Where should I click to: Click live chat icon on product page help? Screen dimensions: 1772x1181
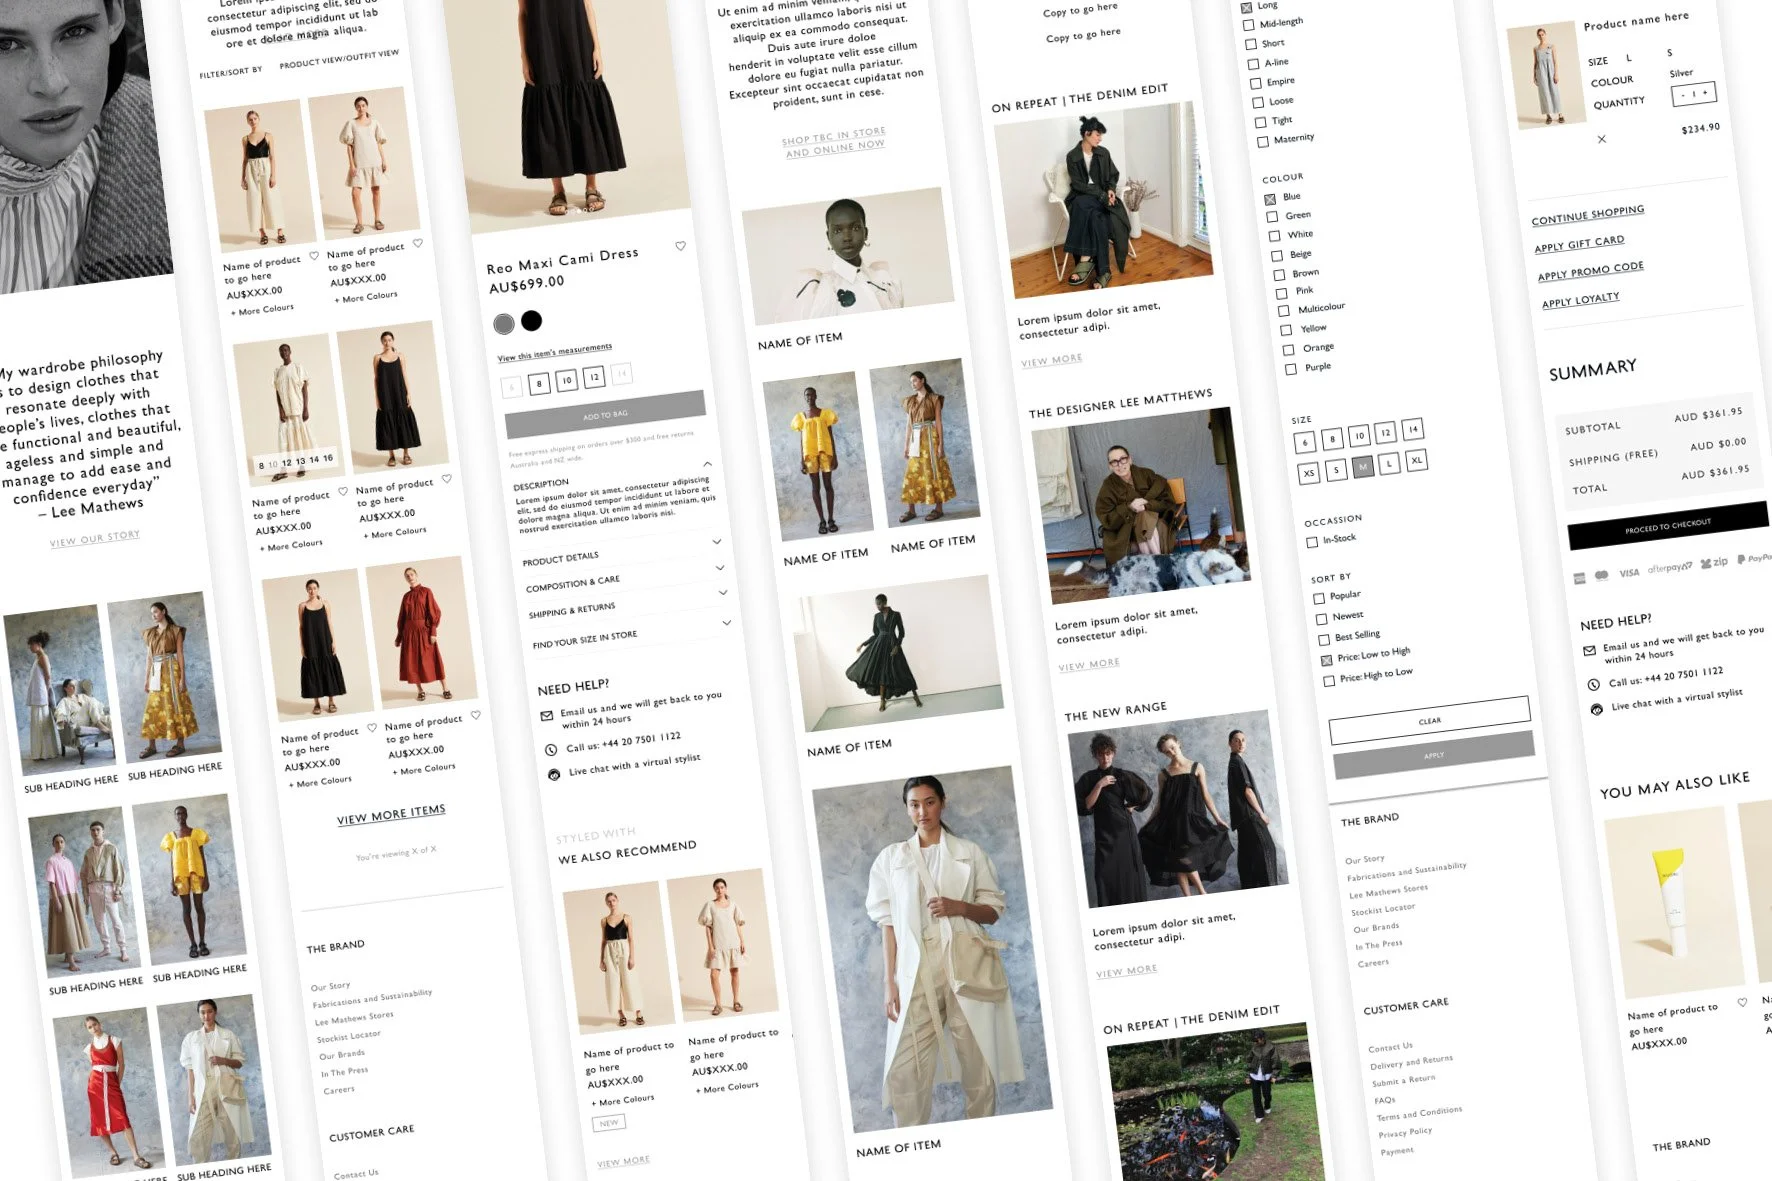click(554, 774)
